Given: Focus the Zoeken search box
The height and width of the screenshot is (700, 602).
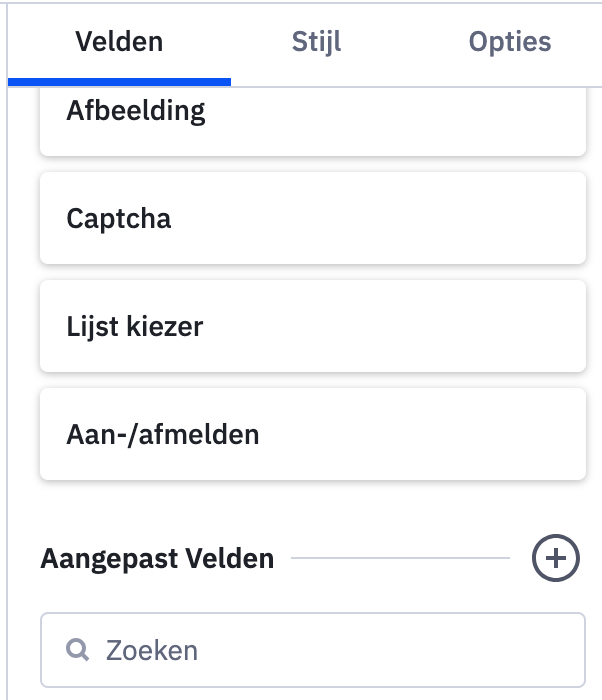Looking at the screenshot, I should click(330, 650).
